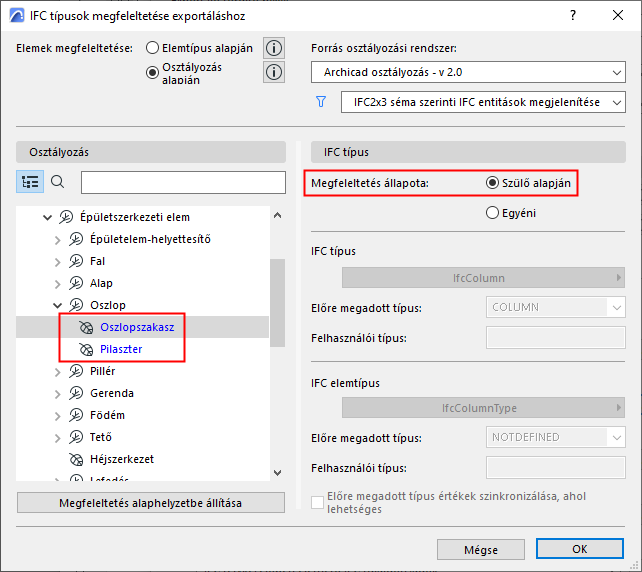
Task: Close the IFC mapping dialog
Action: click(x=618, y=16)
